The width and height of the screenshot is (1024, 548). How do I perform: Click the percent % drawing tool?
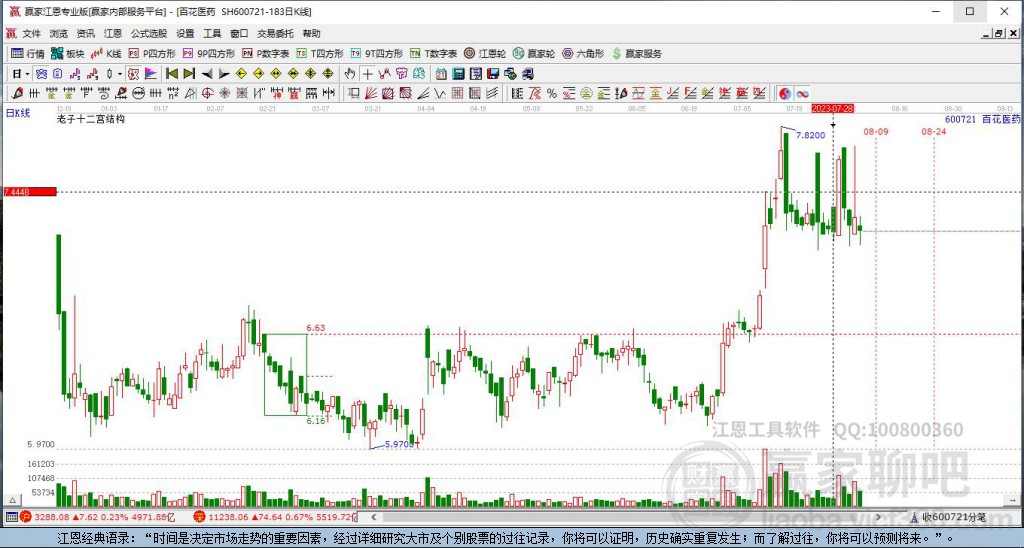point(552,94)
